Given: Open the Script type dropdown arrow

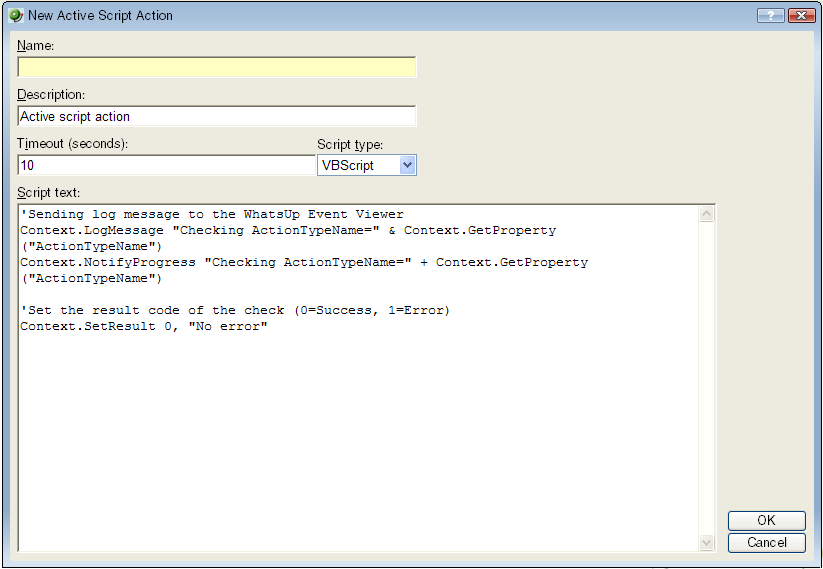Looking at the screenshot, I should coord(407,166).
